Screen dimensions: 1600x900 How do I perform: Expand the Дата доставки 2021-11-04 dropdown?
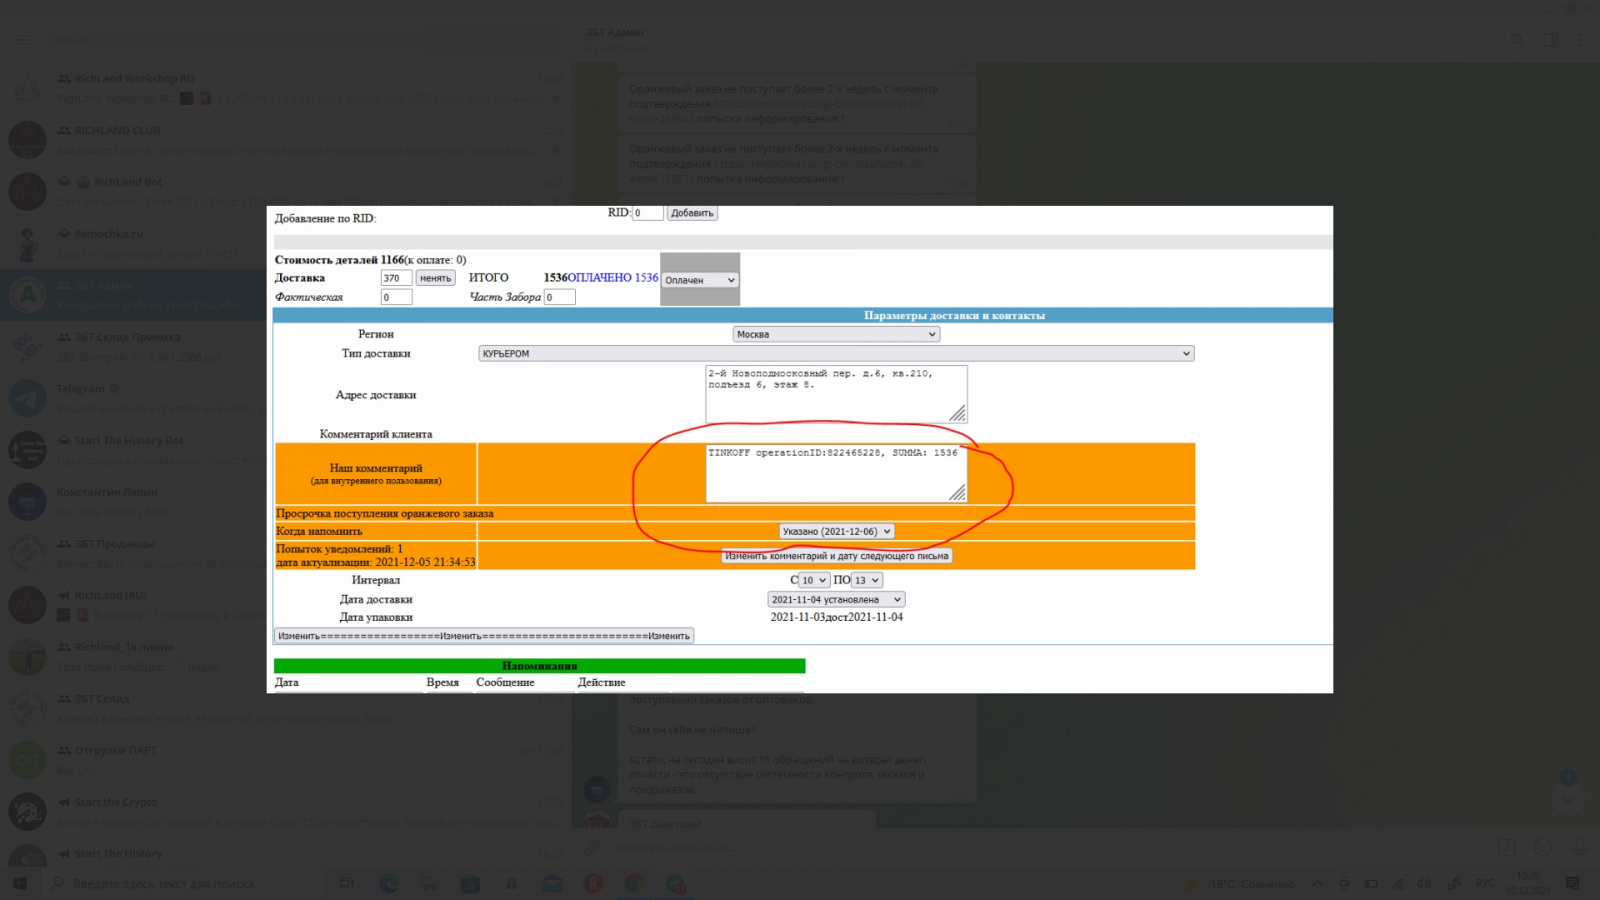836,600
